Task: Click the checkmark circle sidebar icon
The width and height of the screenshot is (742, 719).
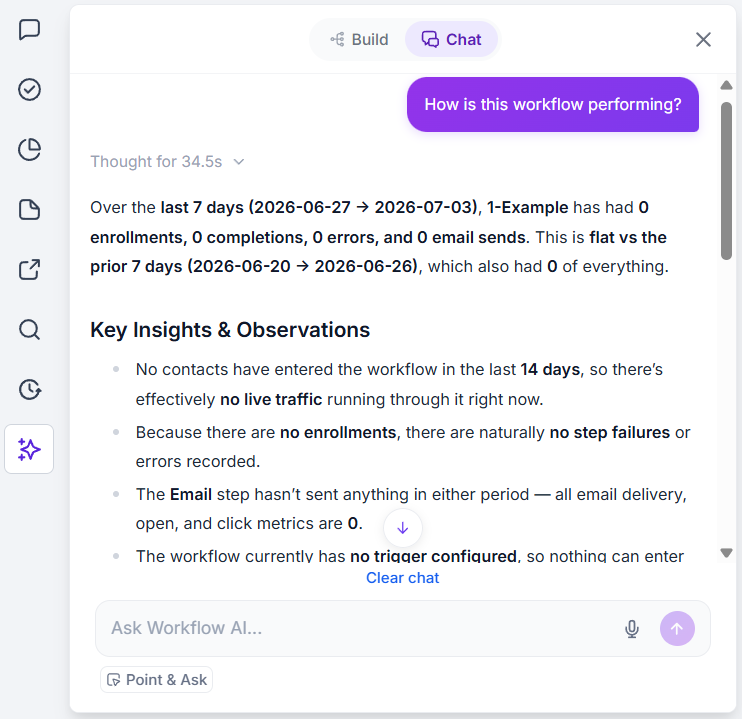Action: [29, 89]
